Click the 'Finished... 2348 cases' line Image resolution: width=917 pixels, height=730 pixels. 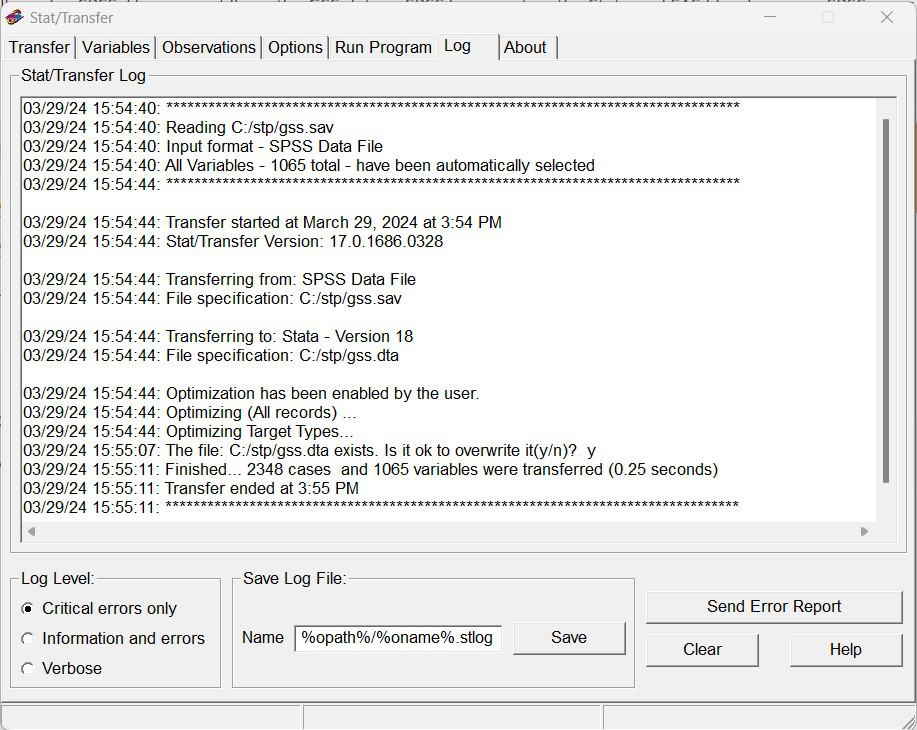tap(371, 470)
